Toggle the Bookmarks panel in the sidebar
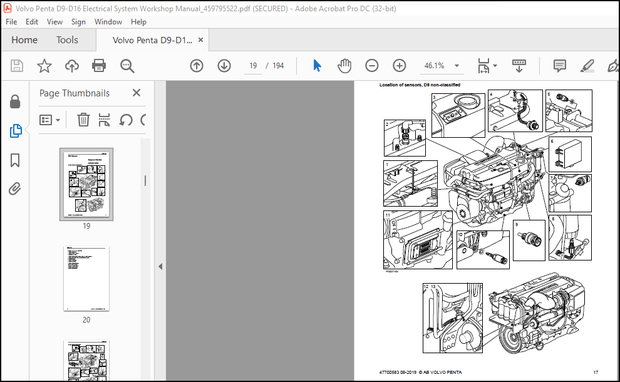The image size is (620, 382). pos(15,160)
